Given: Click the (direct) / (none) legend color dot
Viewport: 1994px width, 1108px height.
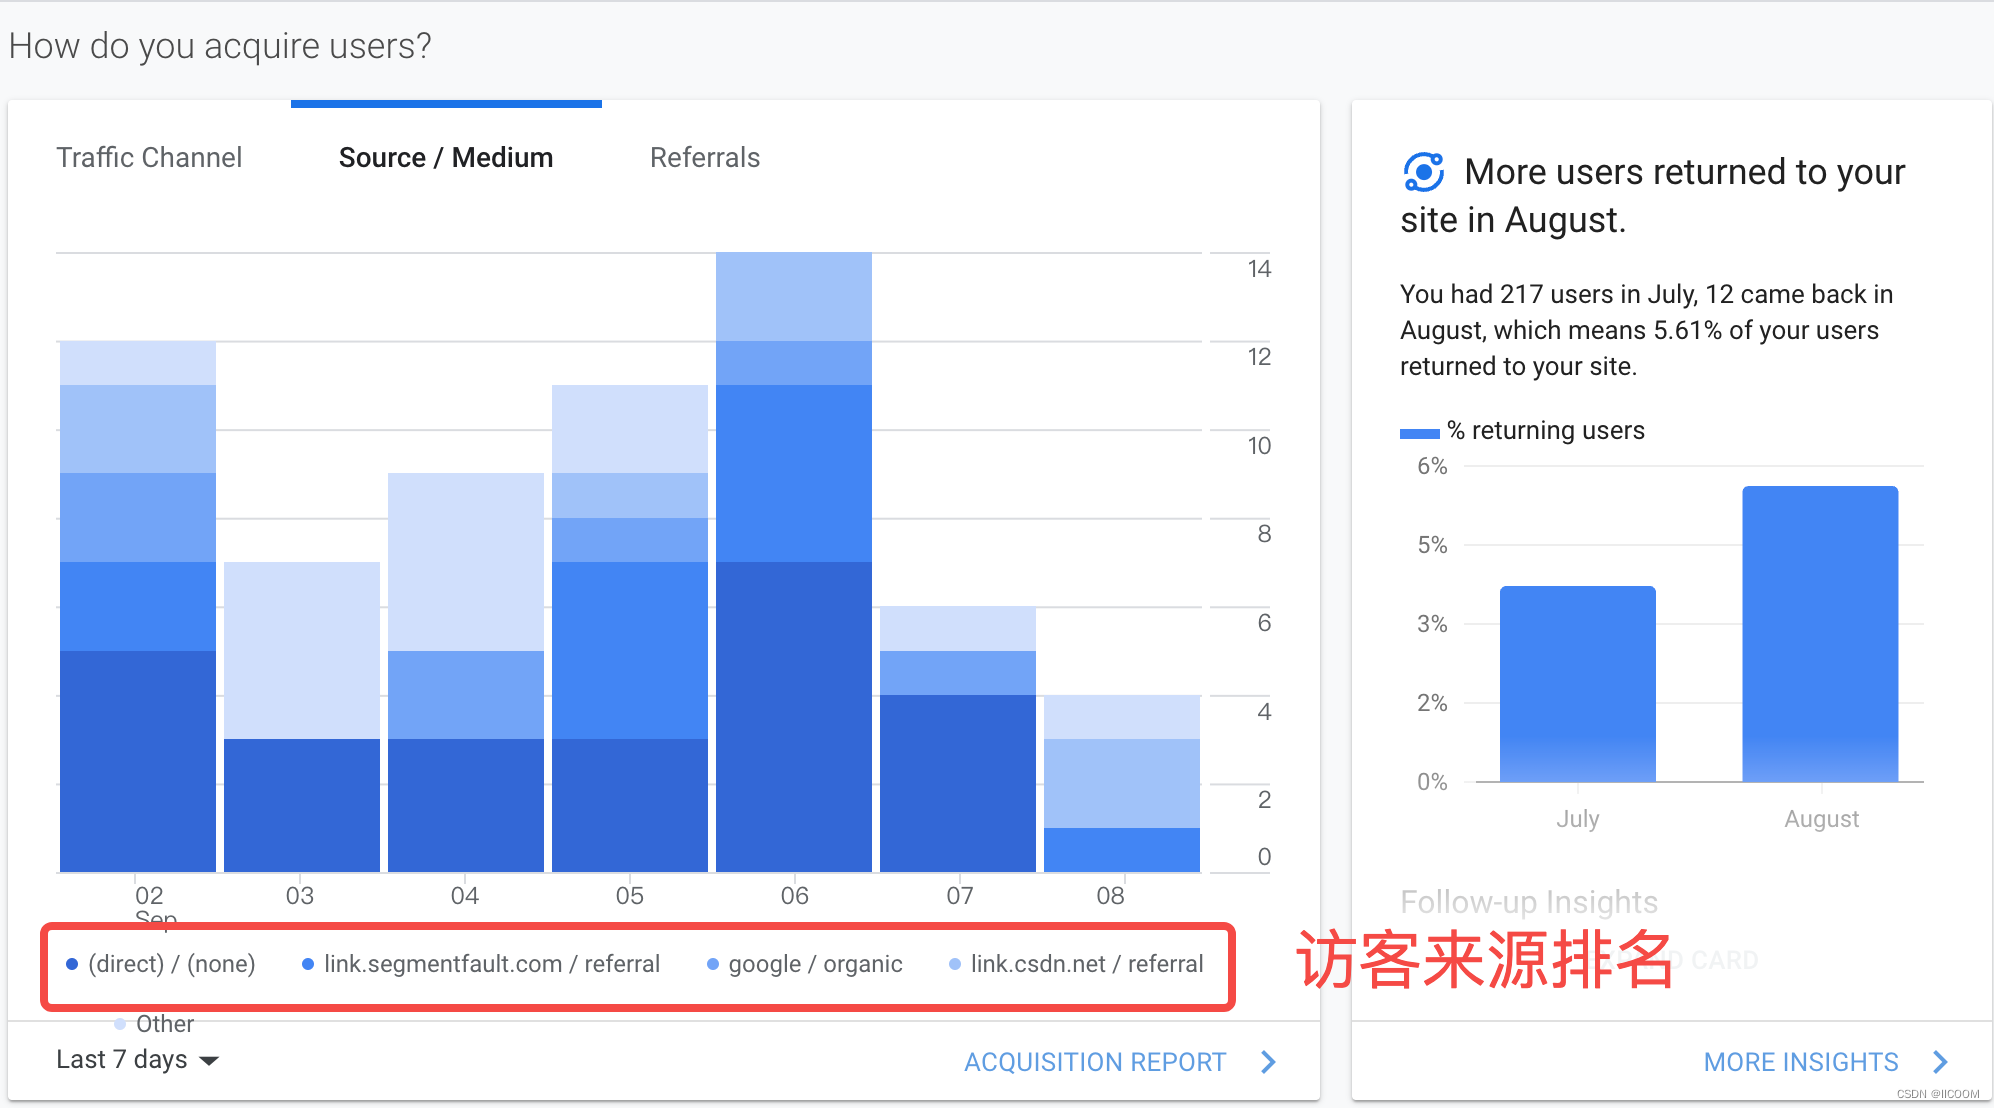Looking at the screenshot, I should pos(72,964).
